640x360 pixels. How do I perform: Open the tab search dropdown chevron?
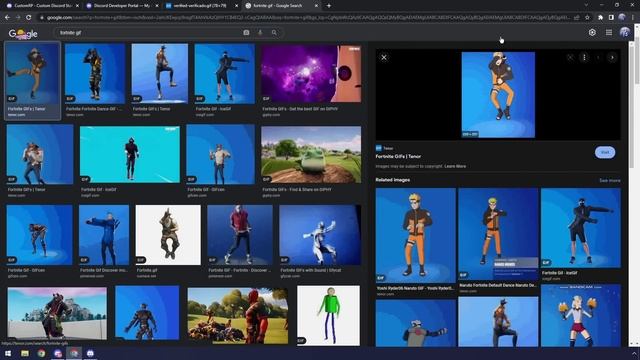586,5
